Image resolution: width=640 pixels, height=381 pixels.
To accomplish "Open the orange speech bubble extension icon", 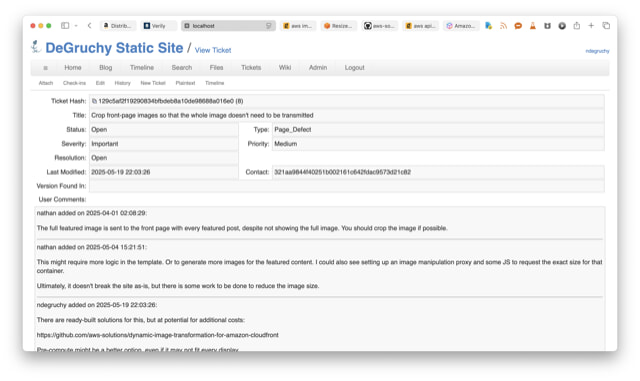I will coord(518,26).
